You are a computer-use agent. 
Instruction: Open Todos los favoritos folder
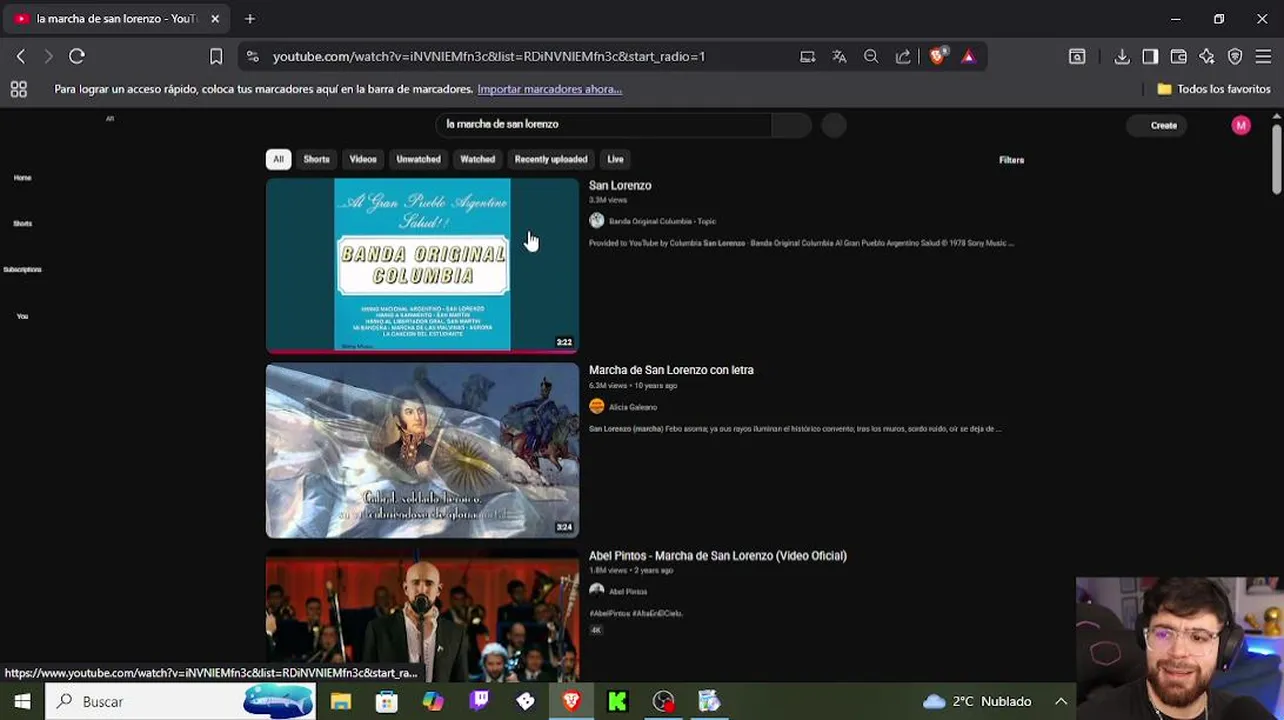1213,89
